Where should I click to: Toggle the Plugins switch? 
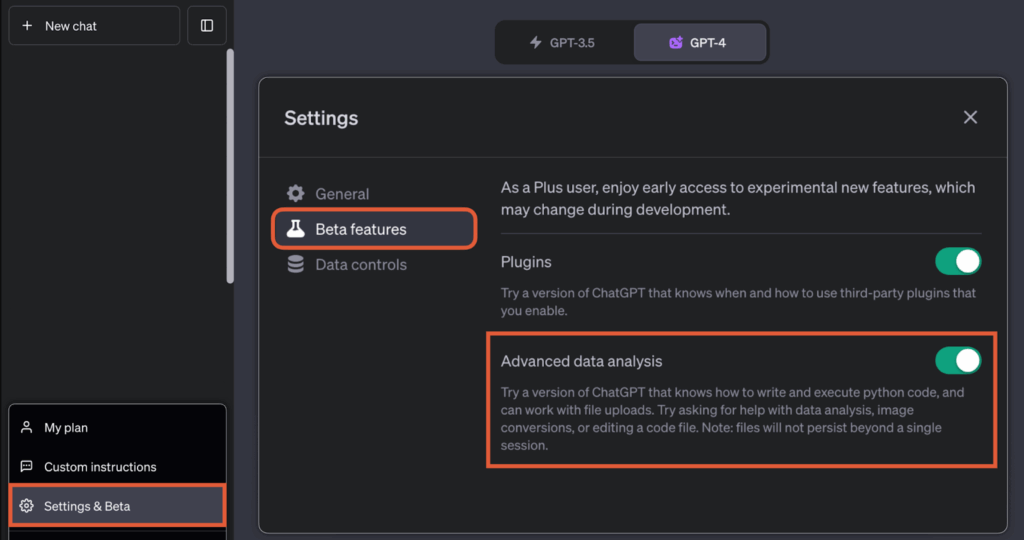957,261
